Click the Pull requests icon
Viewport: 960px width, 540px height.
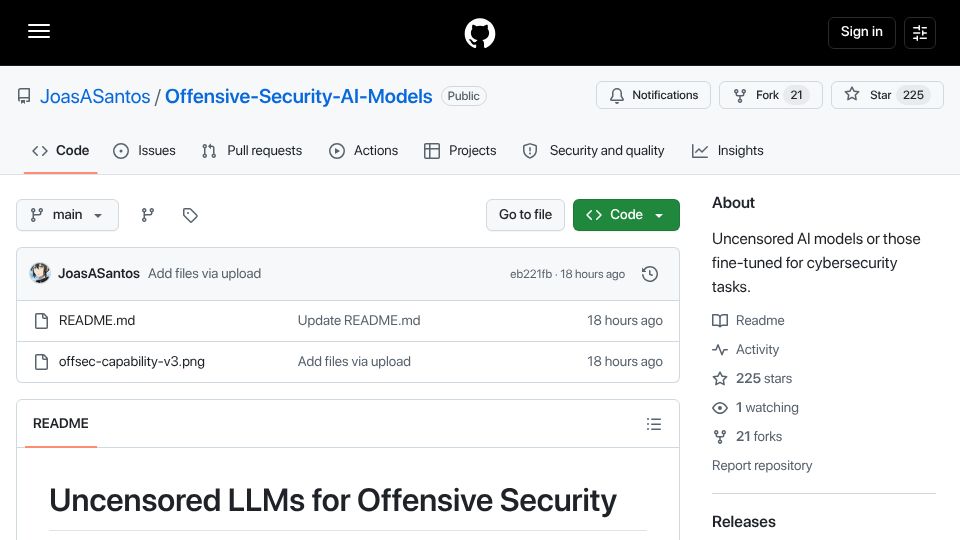[x=209, y=151]
